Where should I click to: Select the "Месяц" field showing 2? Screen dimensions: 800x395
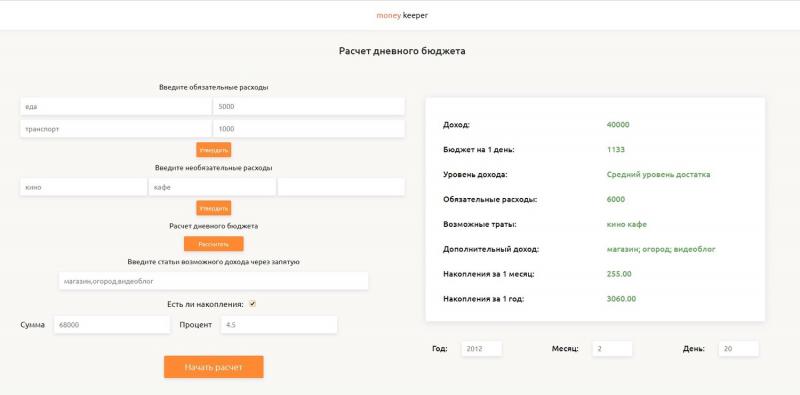pyautogui.click(x=612, y=349)
